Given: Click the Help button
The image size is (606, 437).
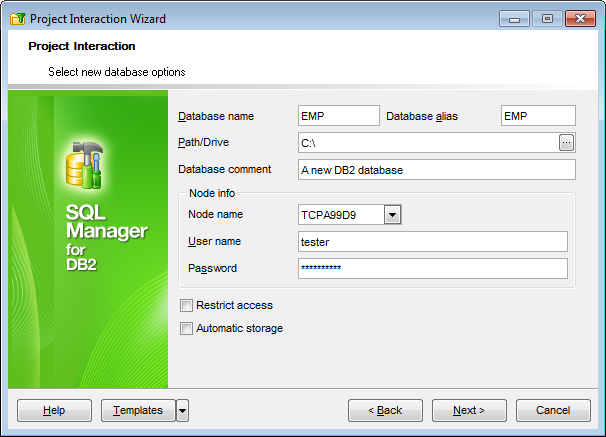Looking at the screenshot, I should coord(54,410).
